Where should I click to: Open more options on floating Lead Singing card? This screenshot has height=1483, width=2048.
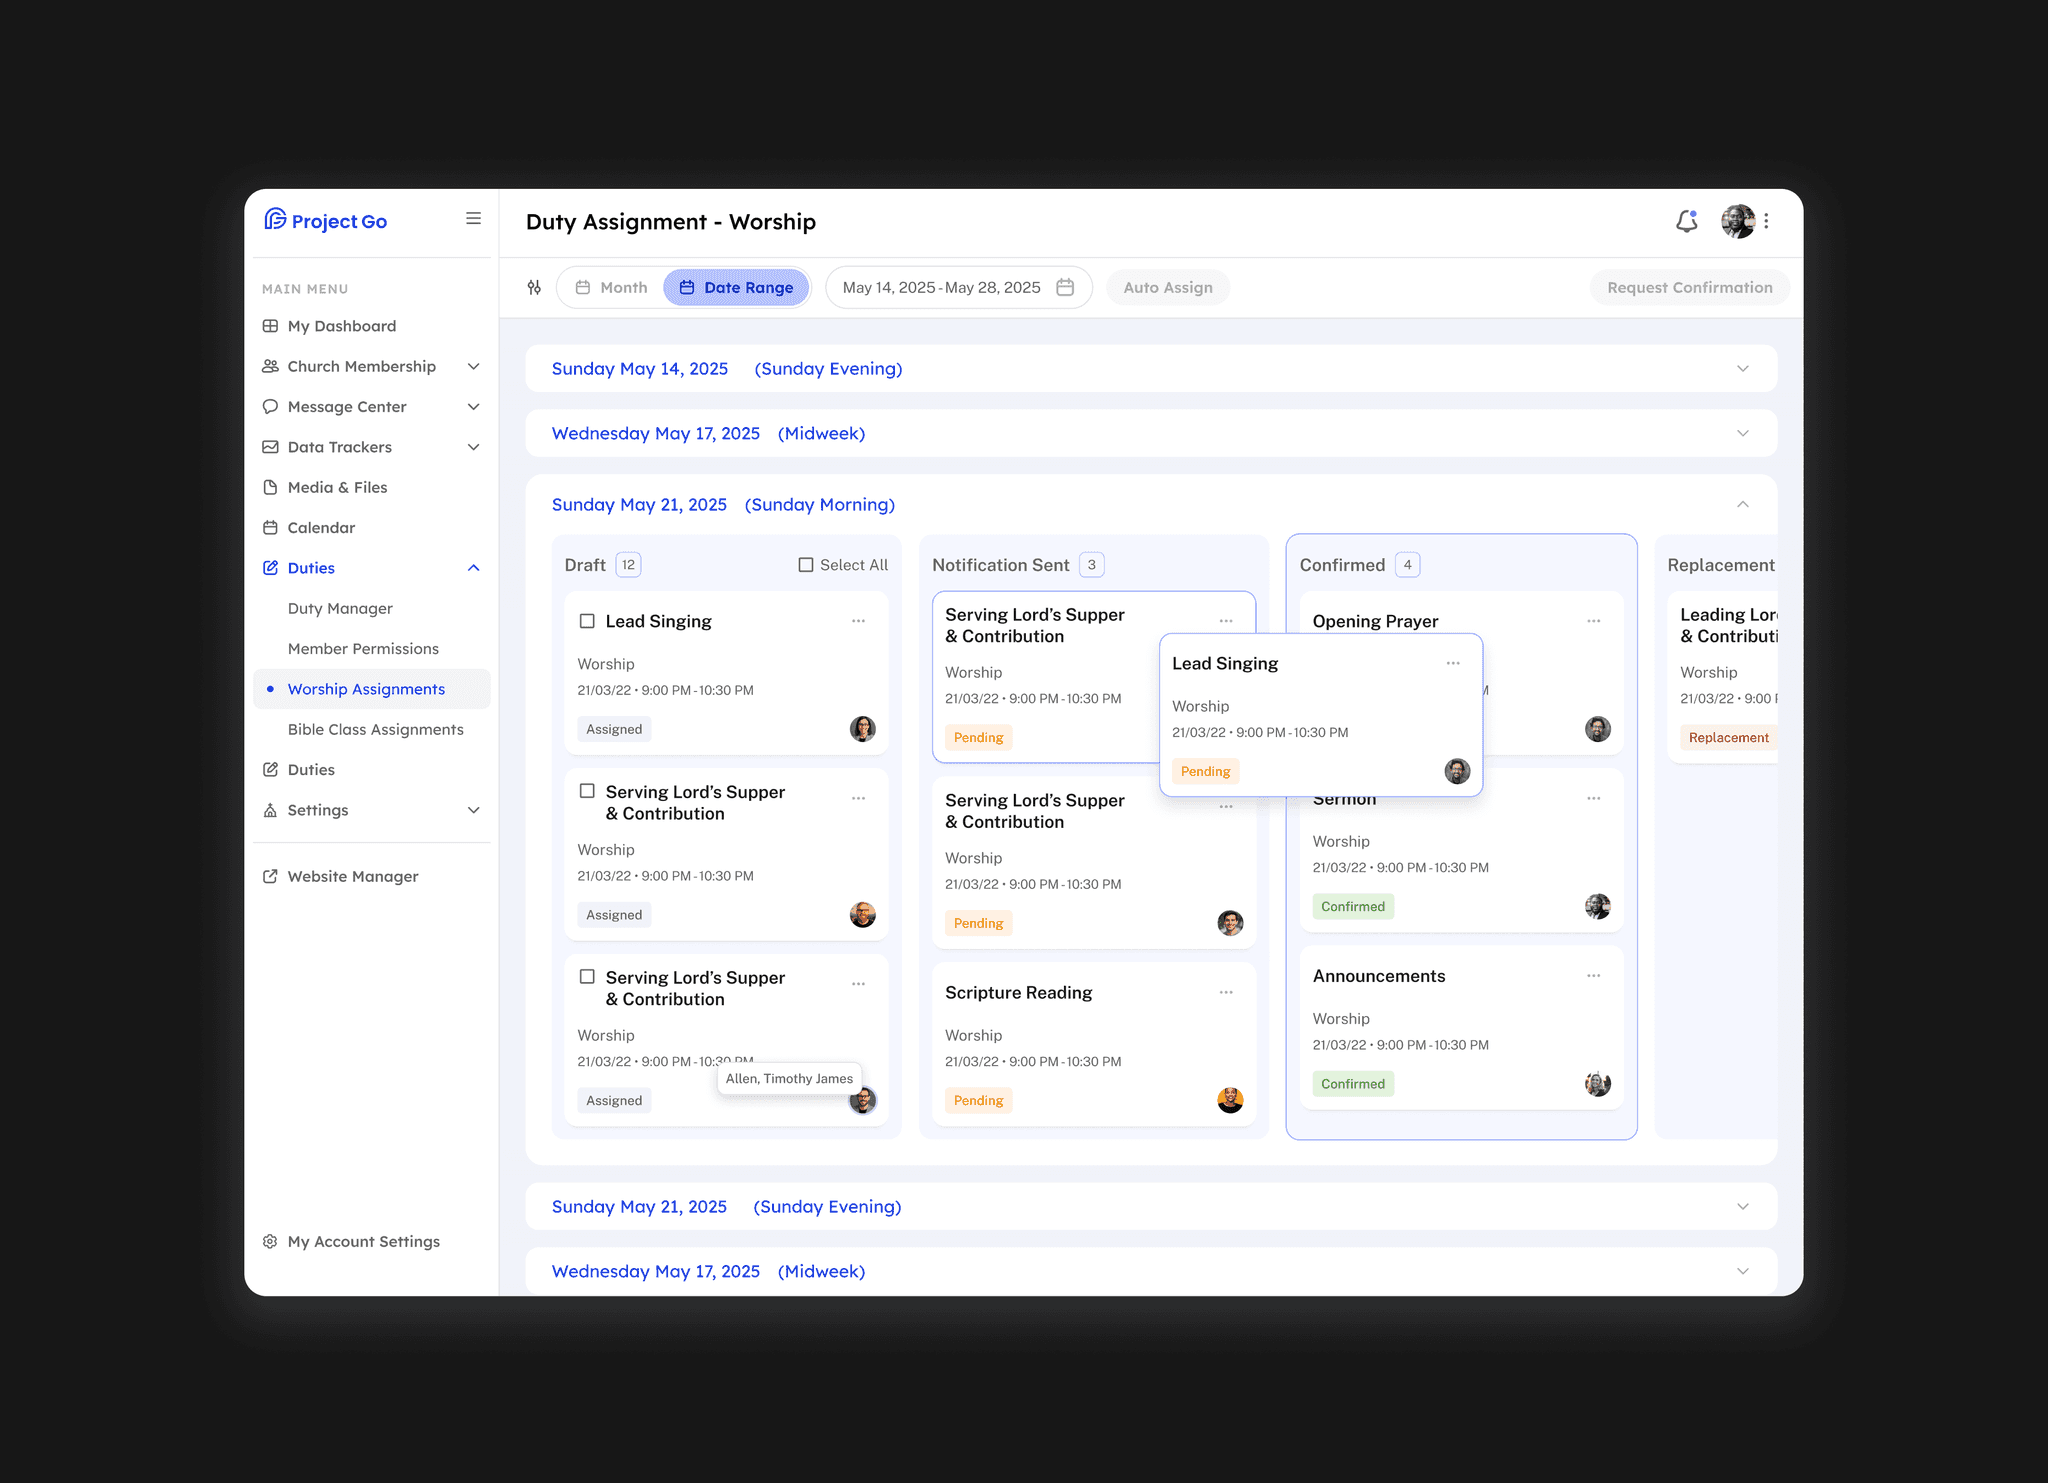(1453, 663)
